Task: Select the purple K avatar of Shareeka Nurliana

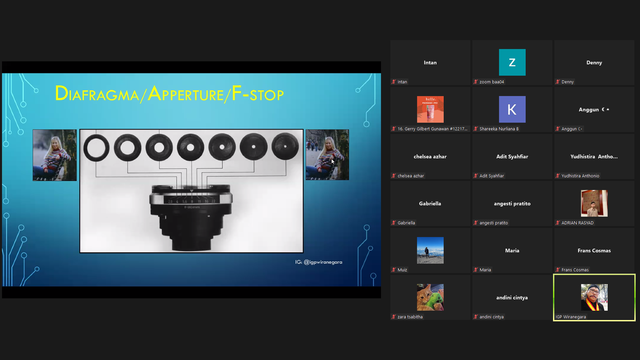Action: [x=512, y=109]
